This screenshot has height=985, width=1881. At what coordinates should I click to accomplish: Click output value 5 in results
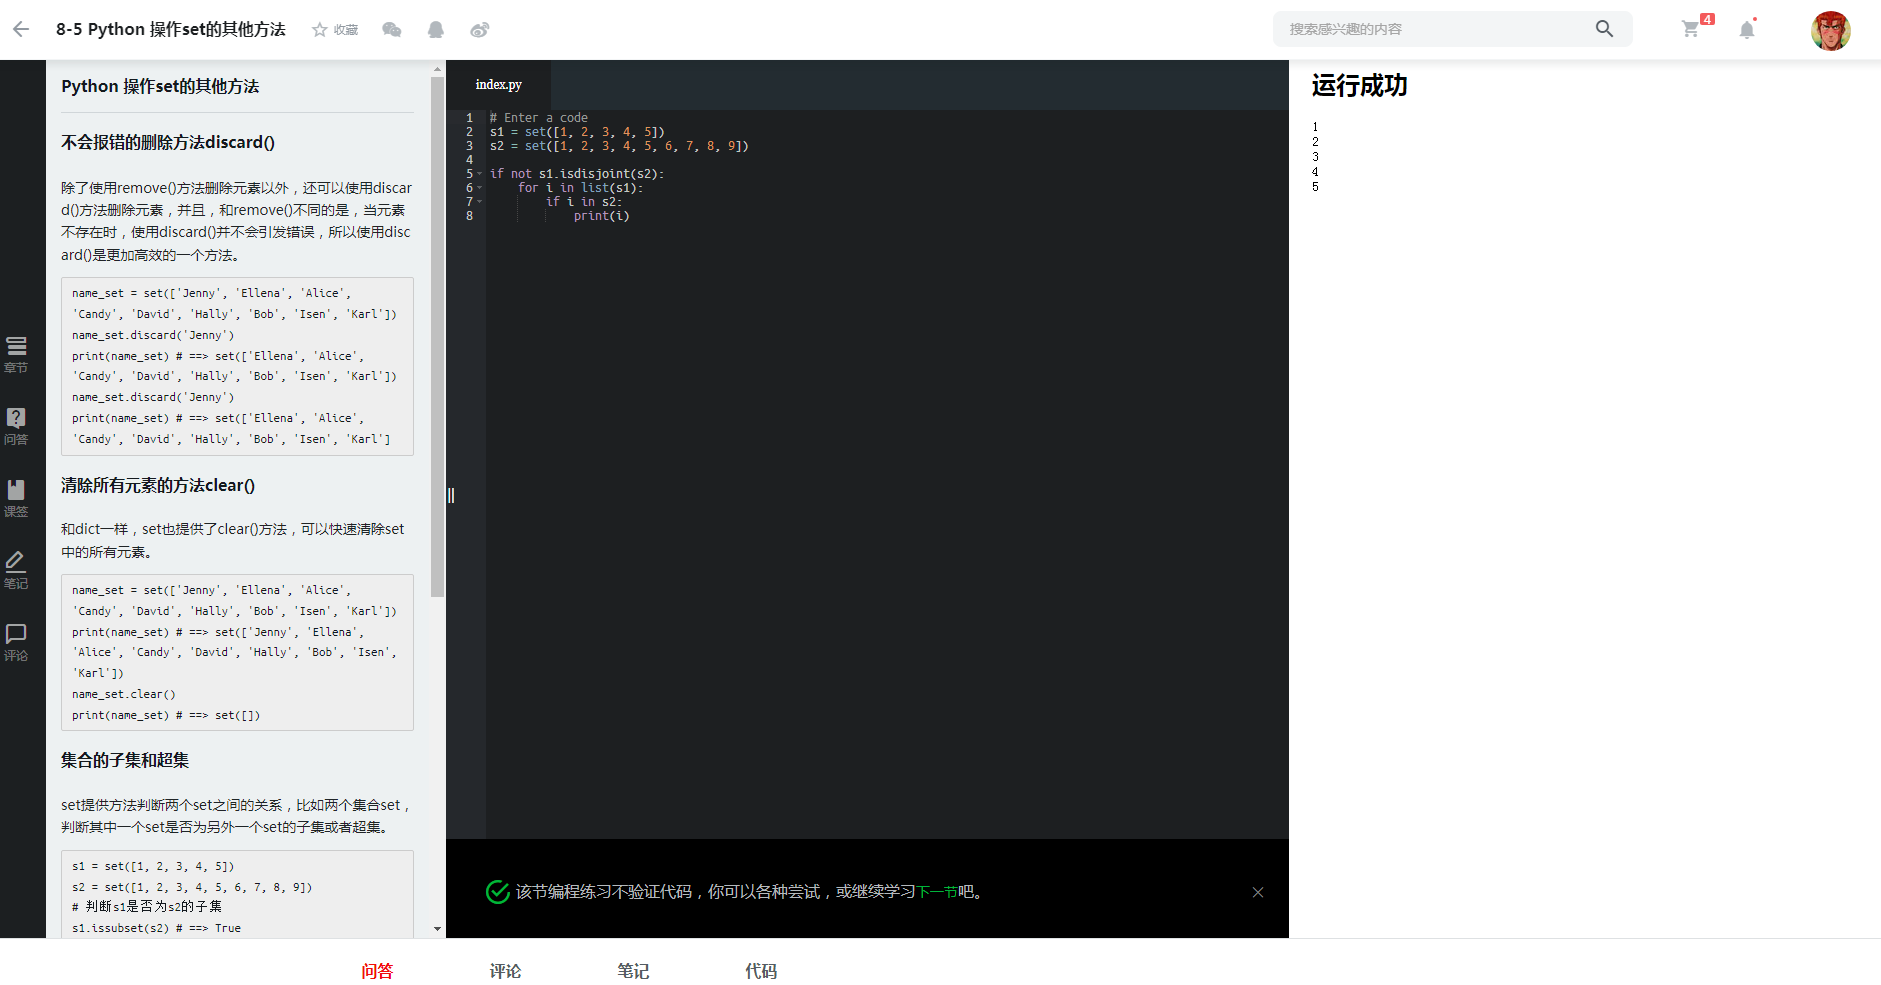[1316, 187]
